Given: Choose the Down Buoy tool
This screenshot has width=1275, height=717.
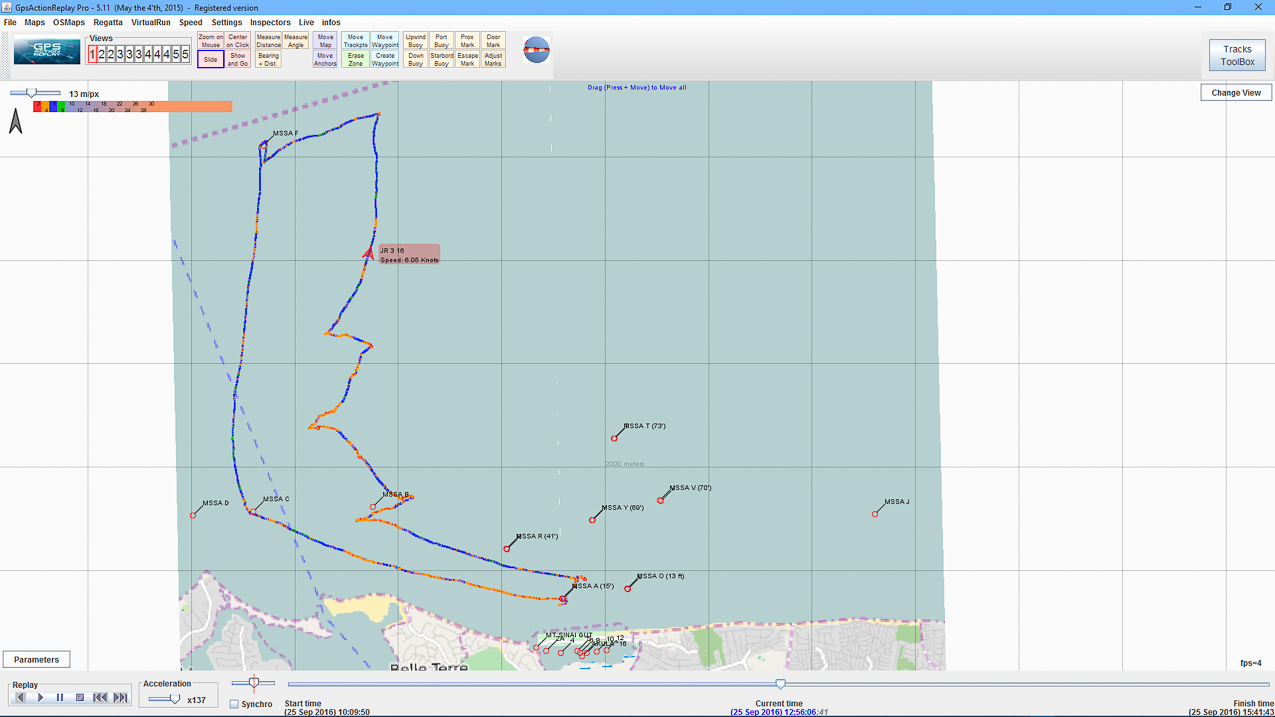Looking at the screenshot, I should click(415, 60).
